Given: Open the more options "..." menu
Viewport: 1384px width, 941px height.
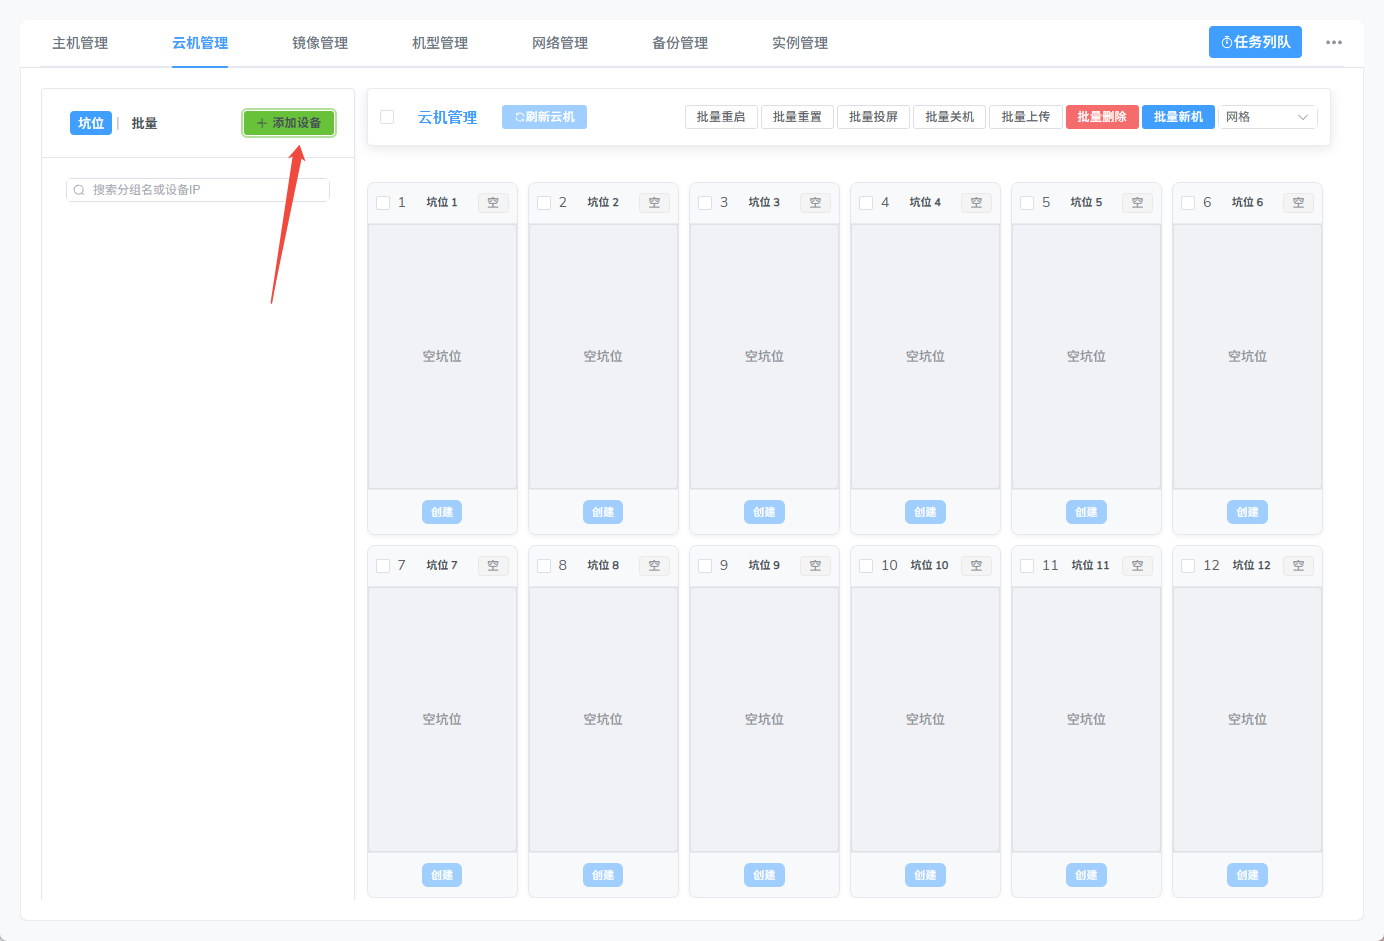Looking at the screenshot, I should click(x=1335, y=41).
